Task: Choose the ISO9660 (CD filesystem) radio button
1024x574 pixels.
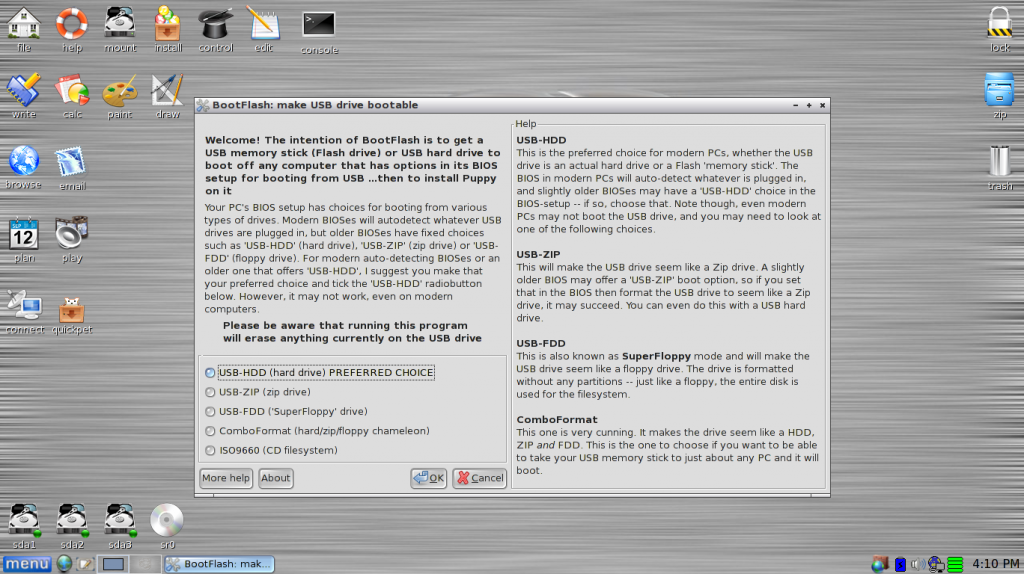Action: (x=210, y=451)
